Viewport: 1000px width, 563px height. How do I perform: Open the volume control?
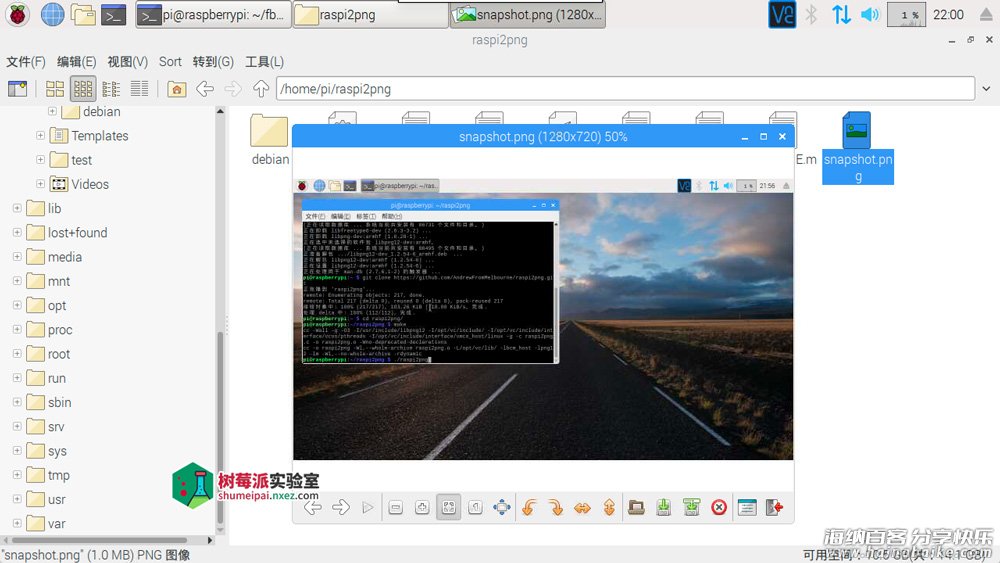(870, 14)
